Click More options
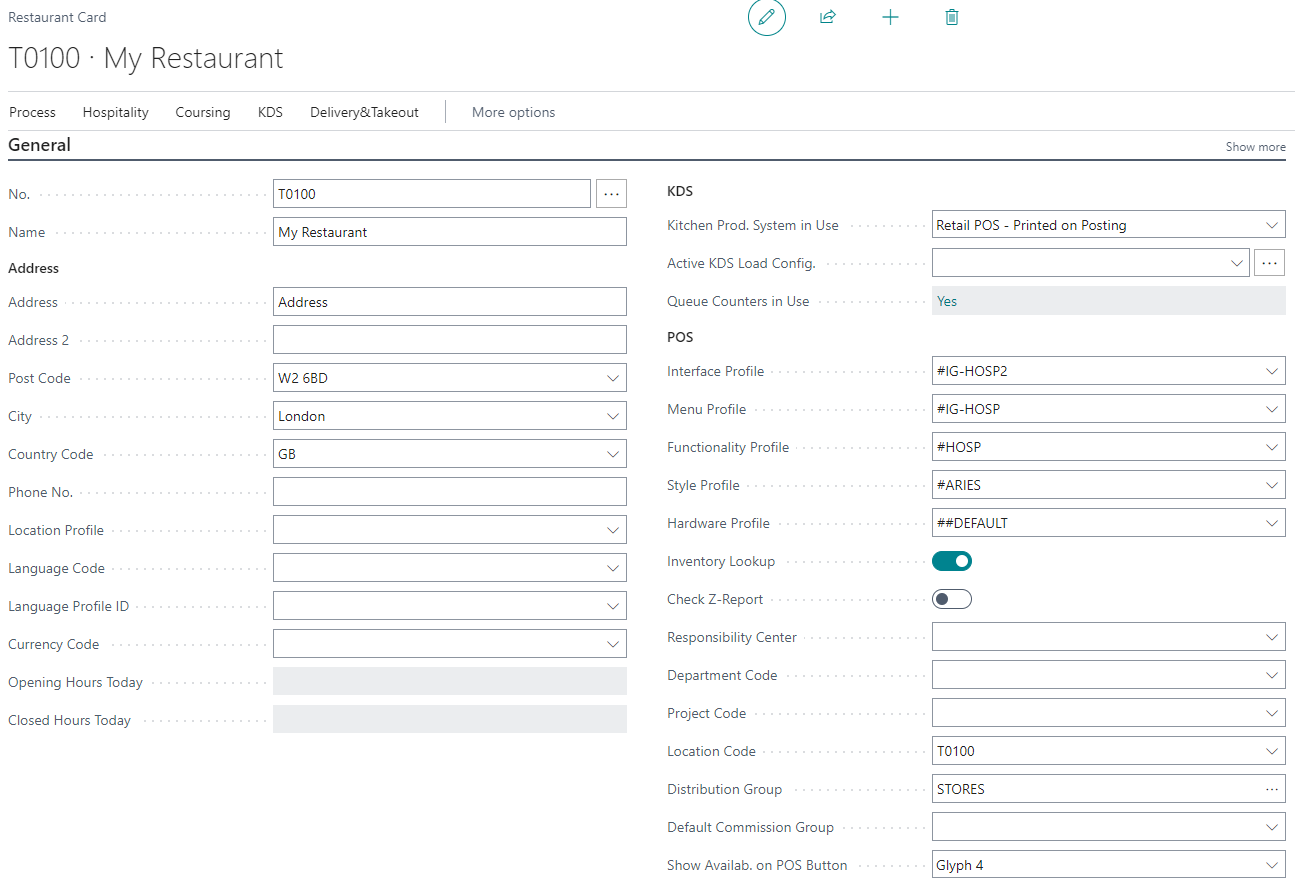Screen dimensions: 1295x885 tap(513, 112)
